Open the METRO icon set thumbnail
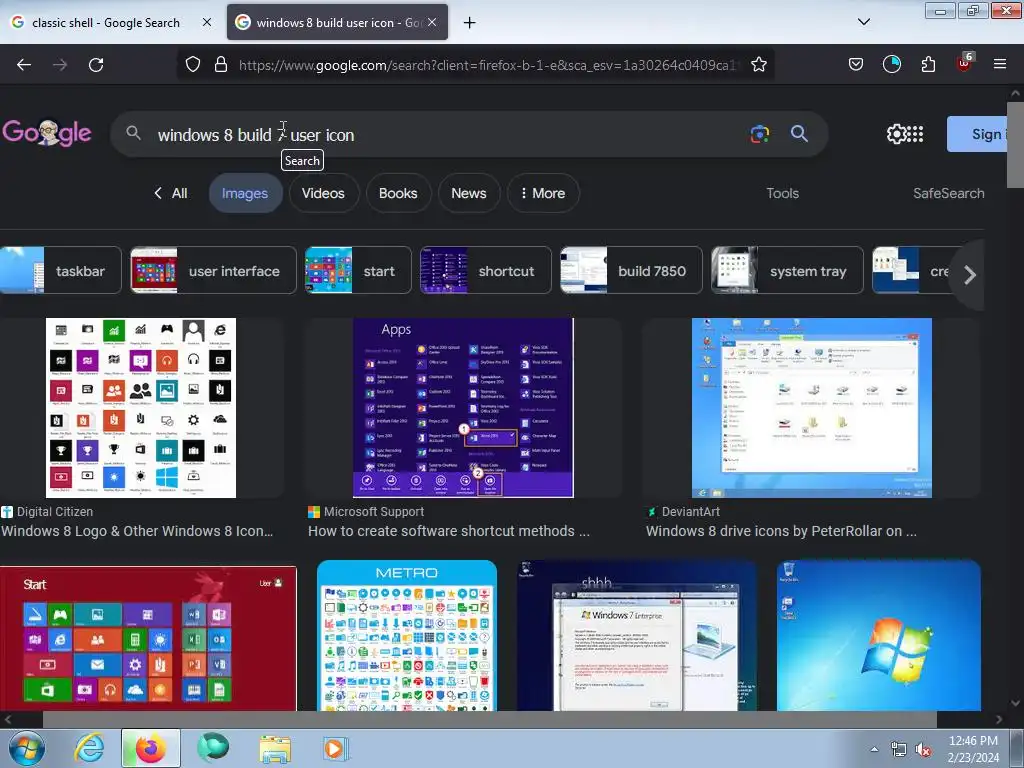The image size is (1024, 768). [x=407, y=635]
